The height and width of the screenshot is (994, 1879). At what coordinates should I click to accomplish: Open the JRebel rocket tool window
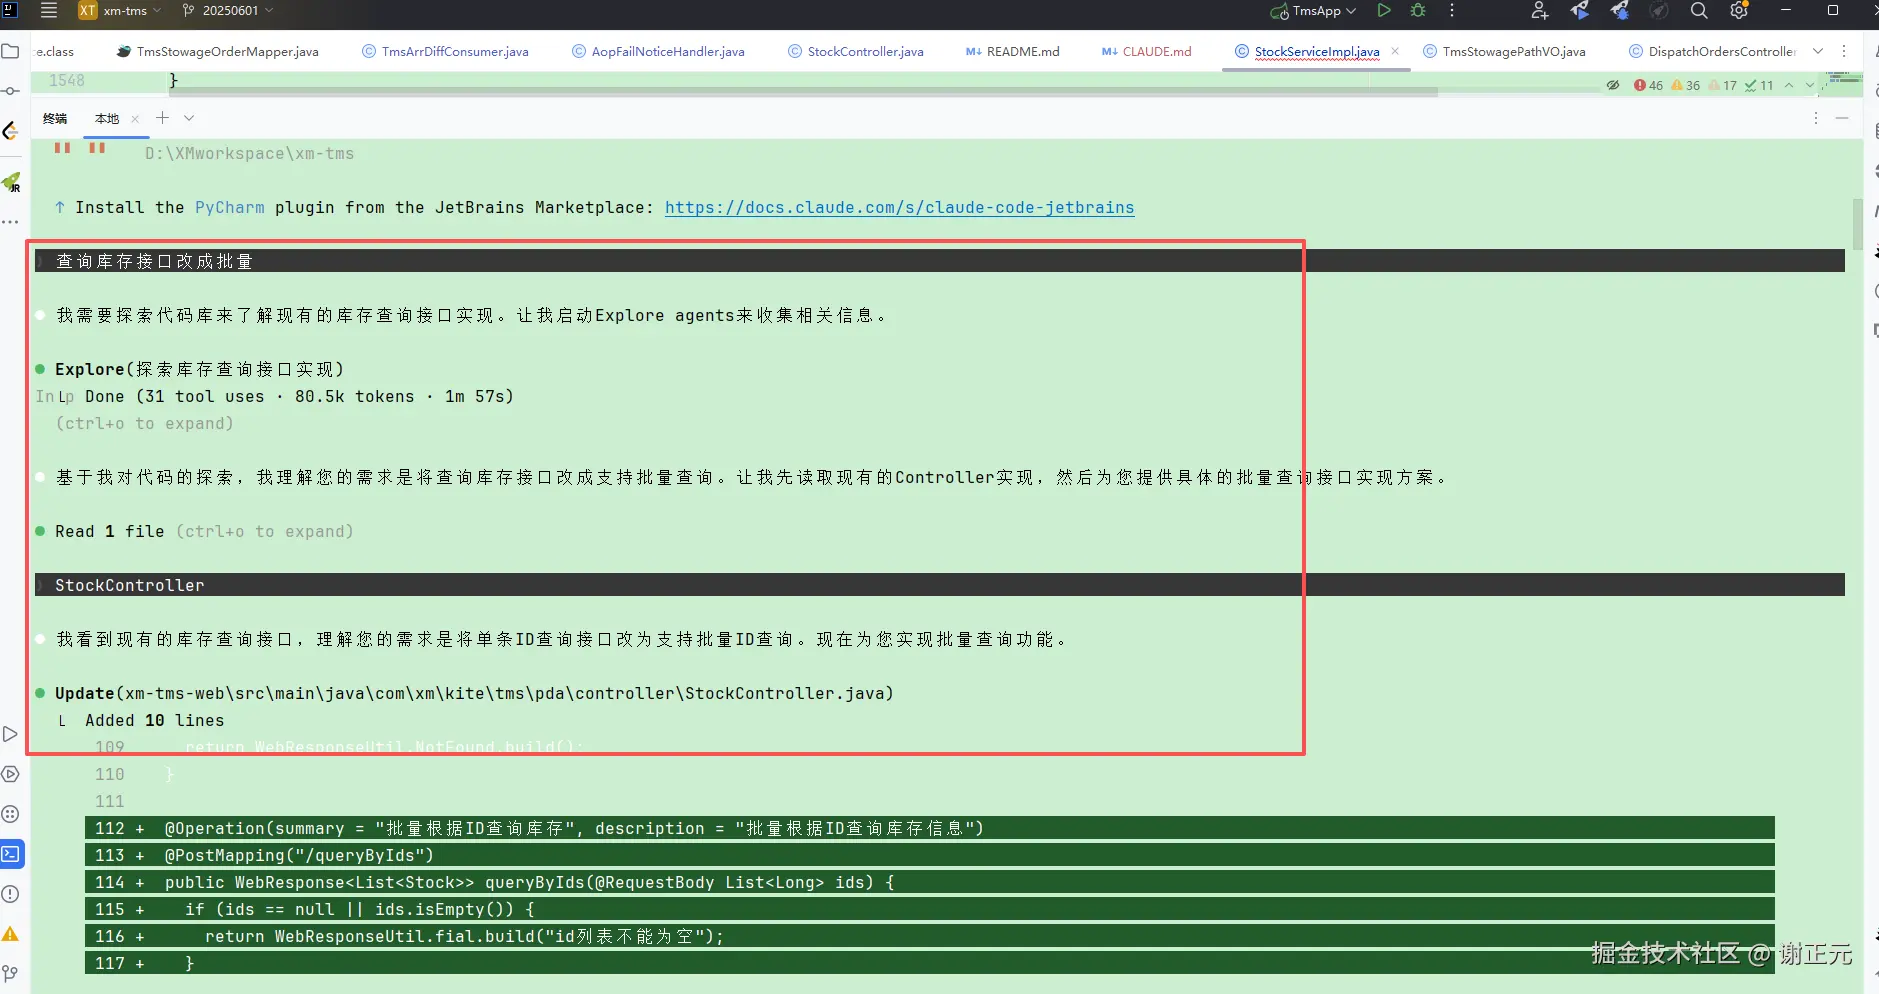(x=11, y=182)
